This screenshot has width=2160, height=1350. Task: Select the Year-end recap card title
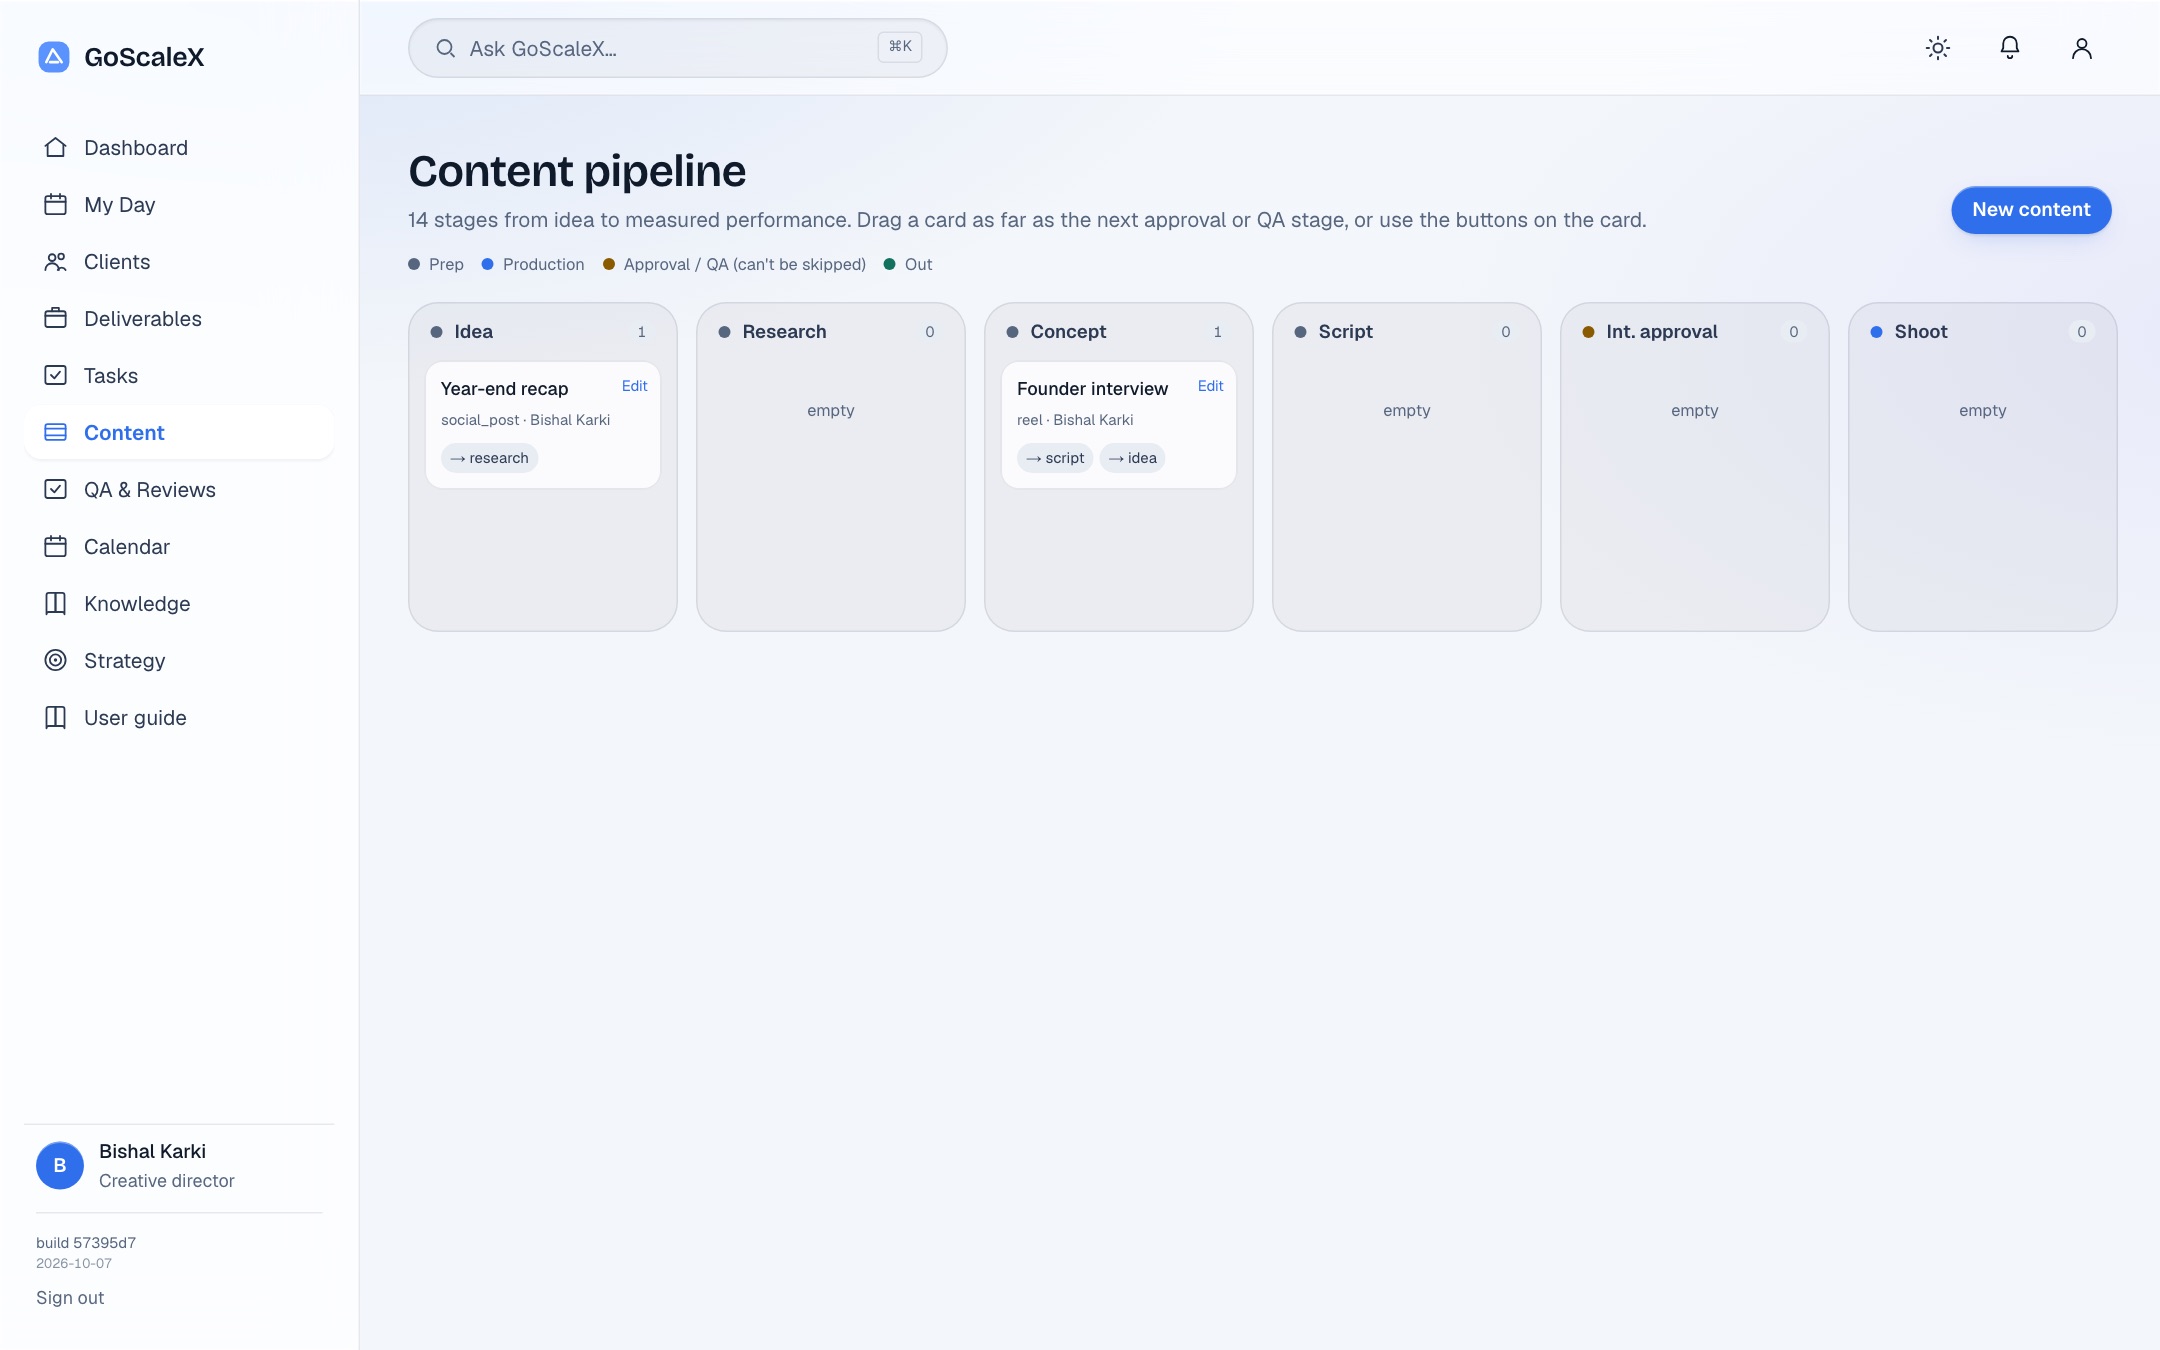pos(504,389)
